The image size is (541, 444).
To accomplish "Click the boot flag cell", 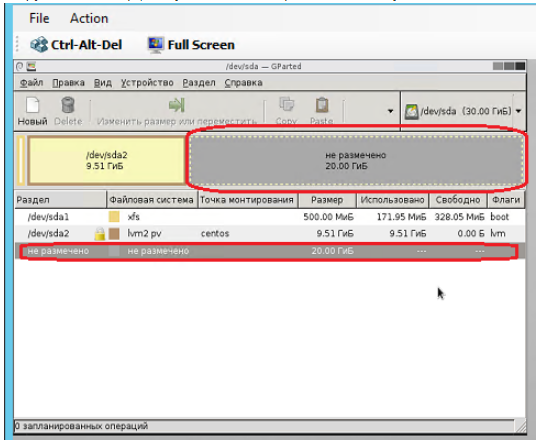I will coord(499,217).
